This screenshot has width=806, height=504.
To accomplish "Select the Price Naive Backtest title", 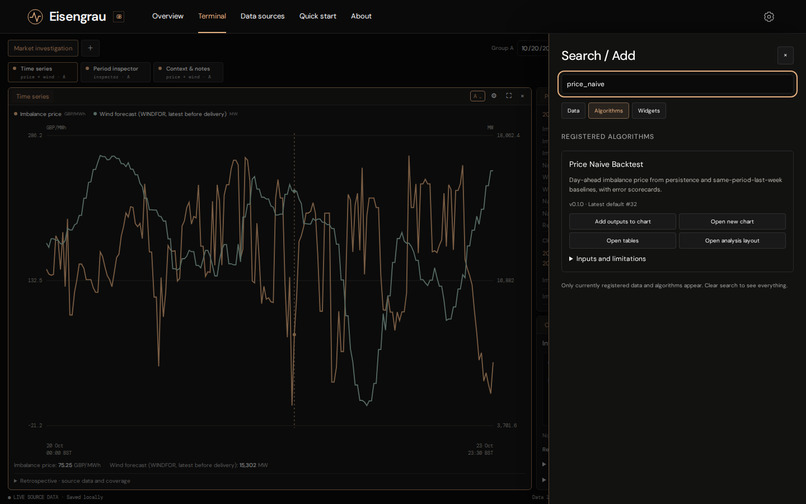I will [606, 164].
